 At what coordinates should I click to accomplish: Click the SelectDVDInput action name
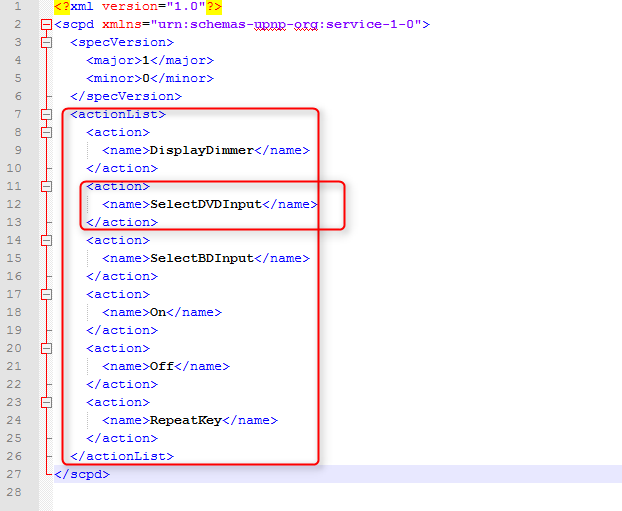click(206, 204)
